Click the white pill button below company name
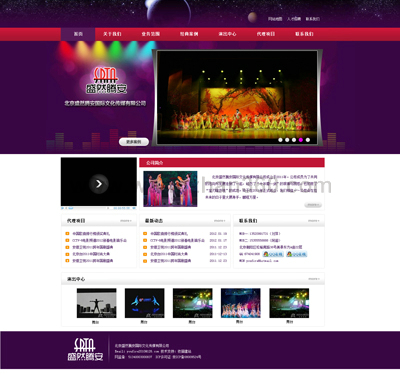The image size is (400, 375). (134, 142)
